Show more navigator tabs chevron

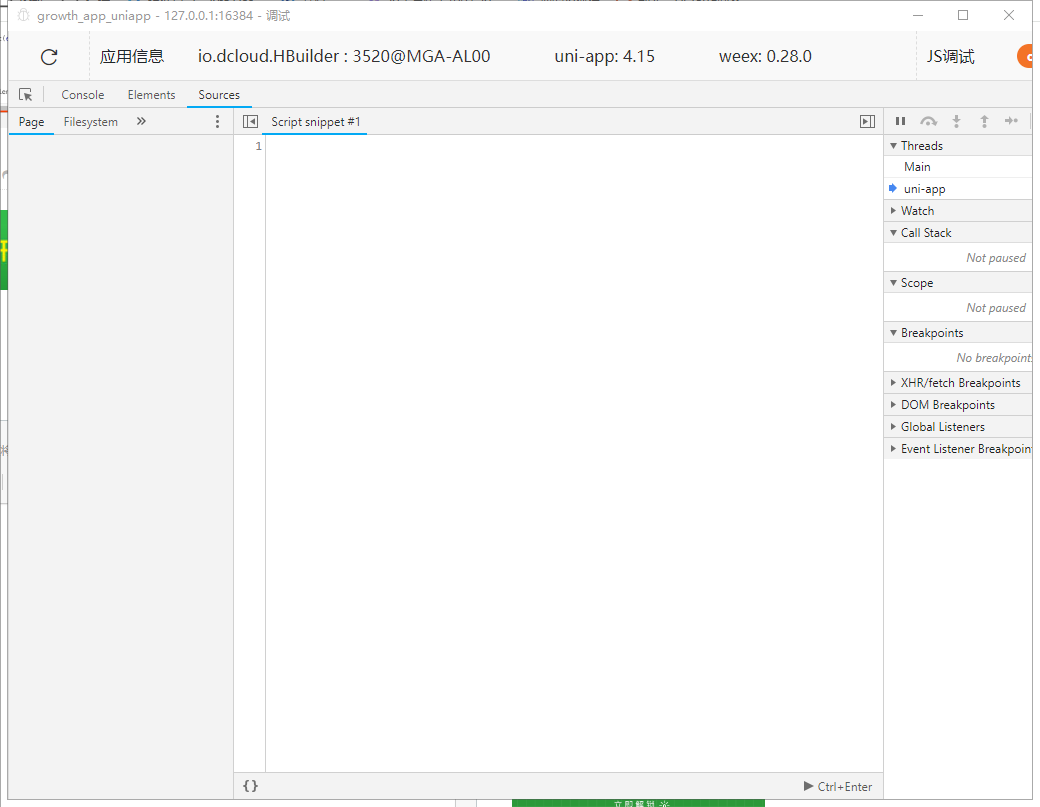[x=141, y=122]
